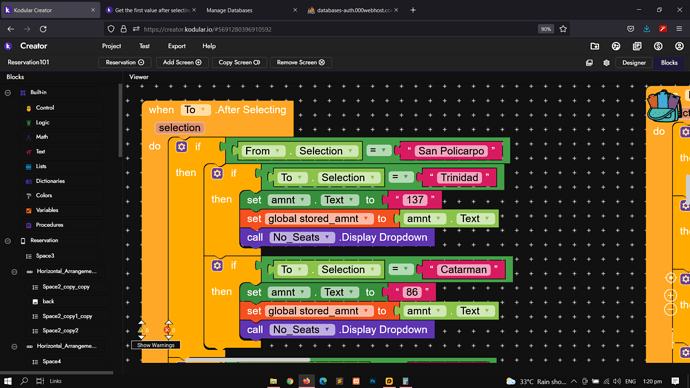Open equals operator dropdown for San Policarpo
Viewport: 690px width, 388px height.
pos(378,150)
